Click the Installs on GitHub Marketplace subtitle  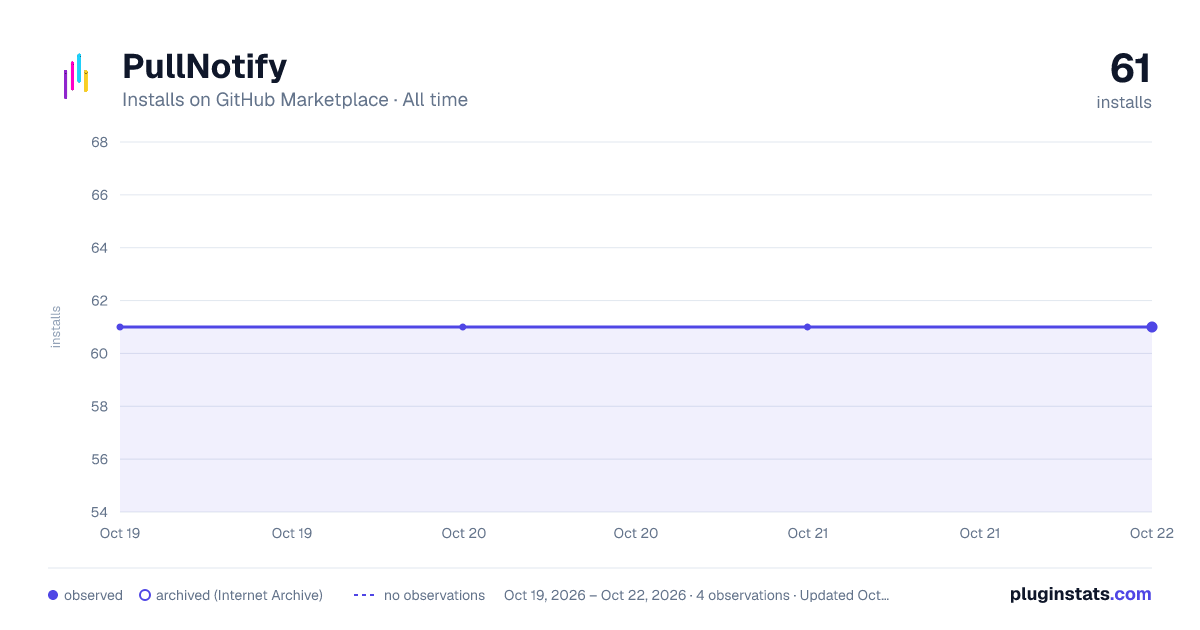(295, 100)
